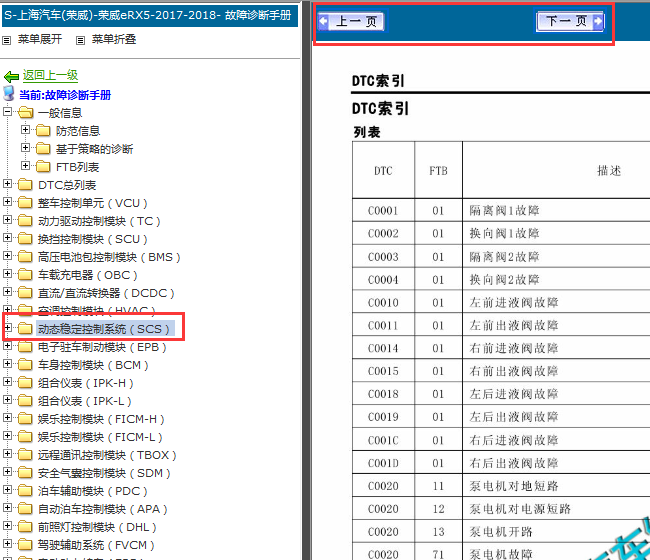The width and height of the screenshot is (650, 560).
Task: Click folder icon for 高压电池包控制模块 (BMS)
Action: point(25,257)
